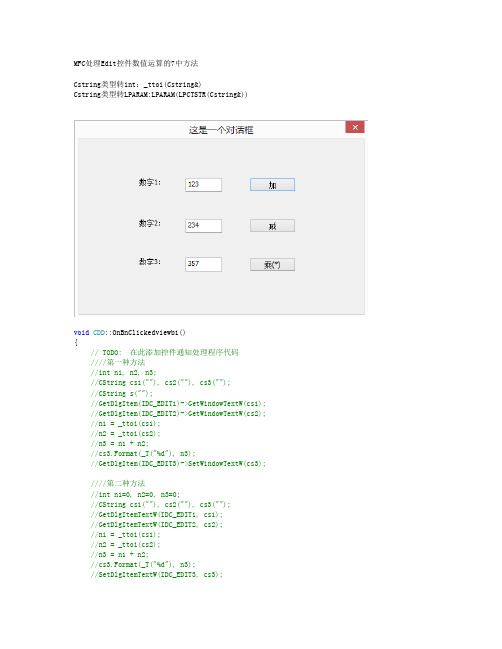Focus the 数字1 field containing 123
The image size is (502, 649).
pos(203,185)
